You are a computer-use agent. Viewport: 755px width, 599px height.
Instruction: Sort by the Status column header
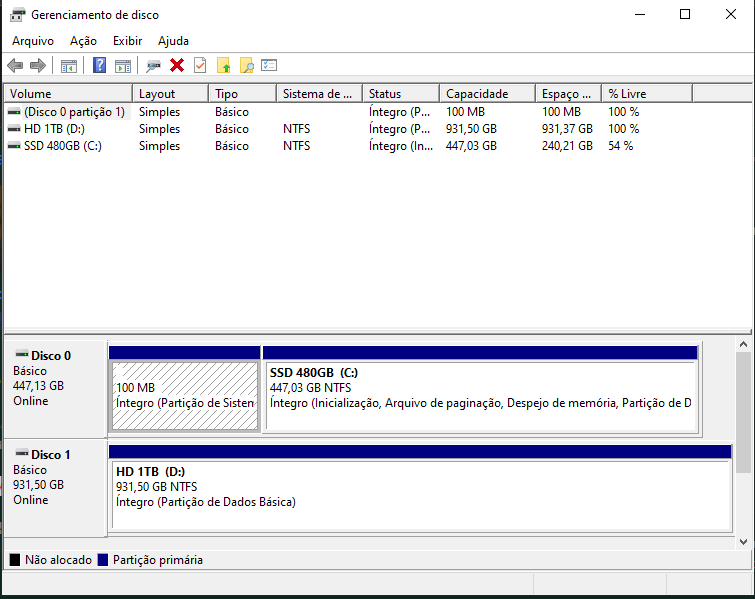(x=401, y=93)
